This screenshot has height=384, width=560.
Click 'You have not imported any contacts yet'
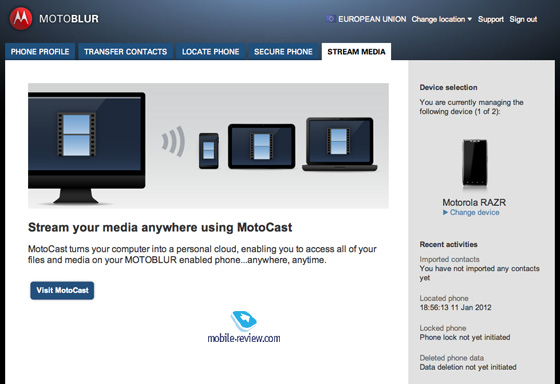coord(480,273)
